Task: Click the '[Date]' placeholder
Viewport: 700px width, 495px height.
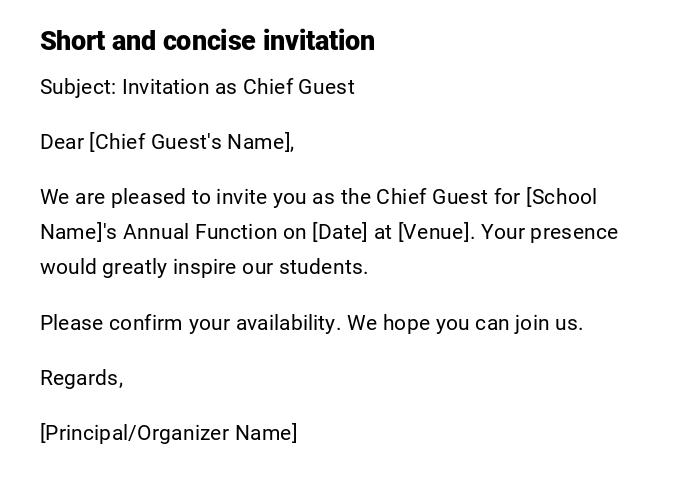Action: (x=340, y=232)
